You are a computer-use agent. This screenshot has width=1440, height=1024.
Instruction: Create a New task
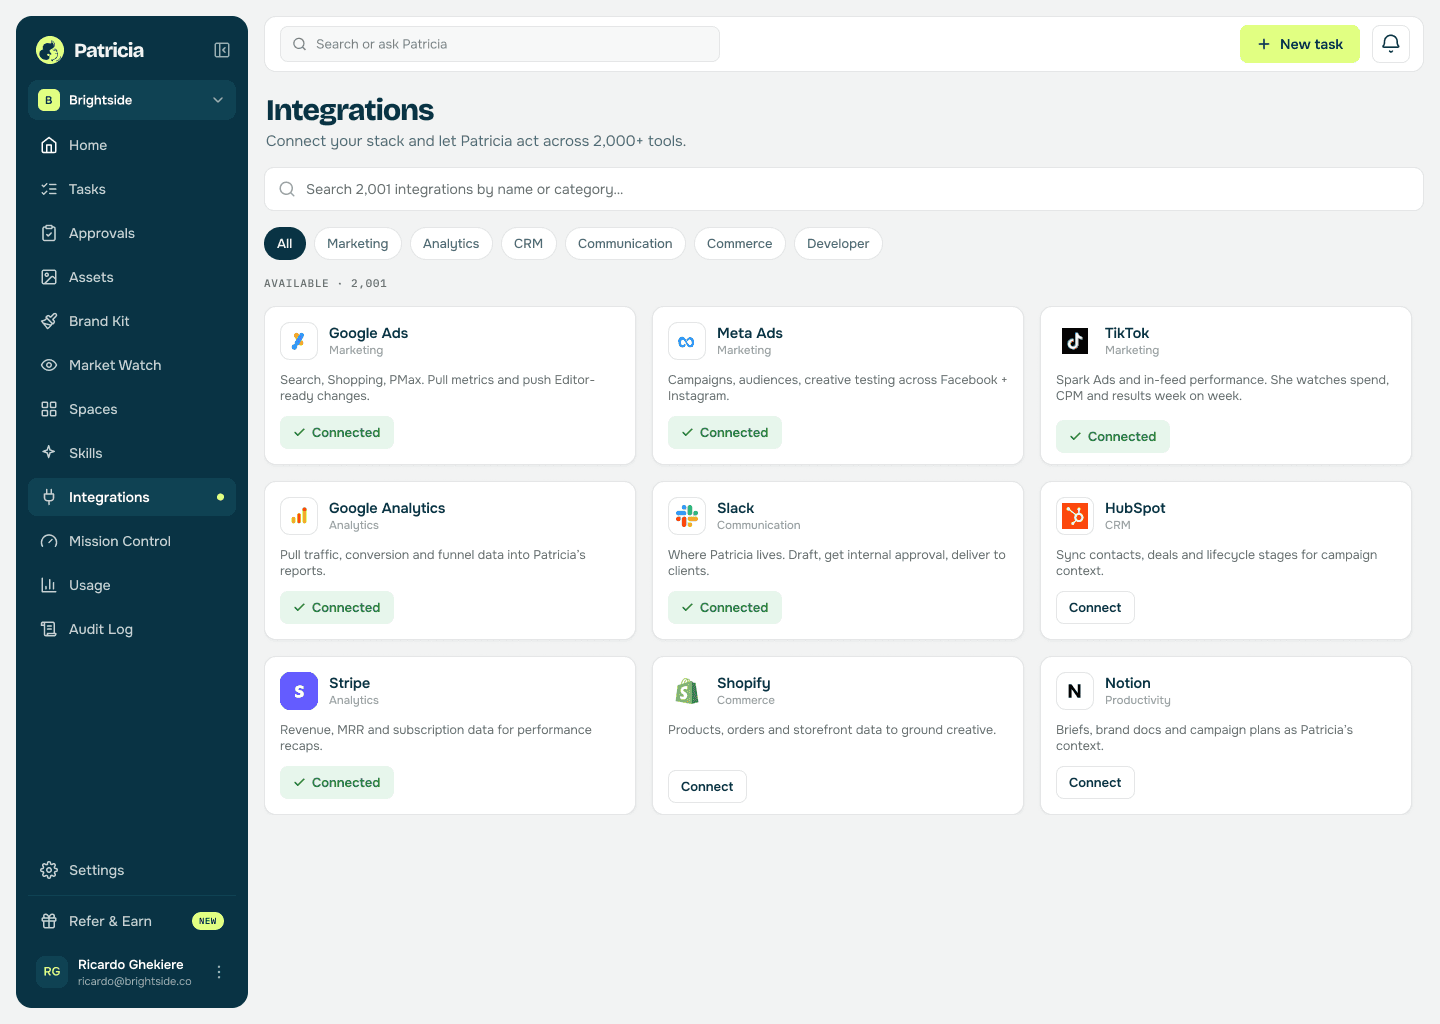[x=1300, y=44]
